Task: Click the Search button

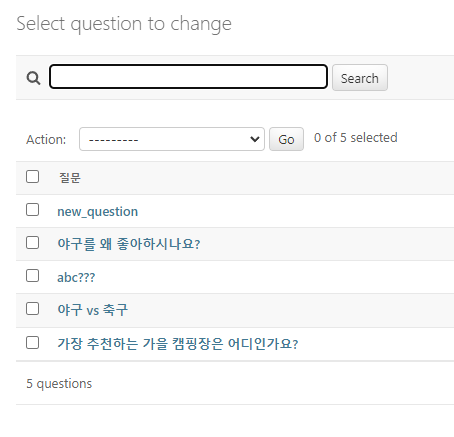Action: [x=360, y=78]
